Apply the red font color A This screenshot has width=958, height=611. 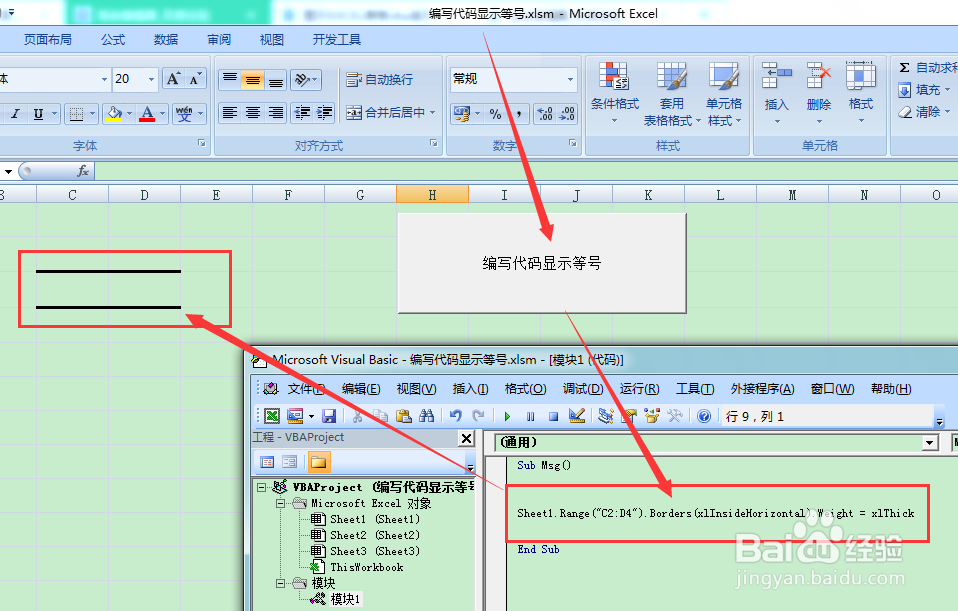[x=147, y=114]
